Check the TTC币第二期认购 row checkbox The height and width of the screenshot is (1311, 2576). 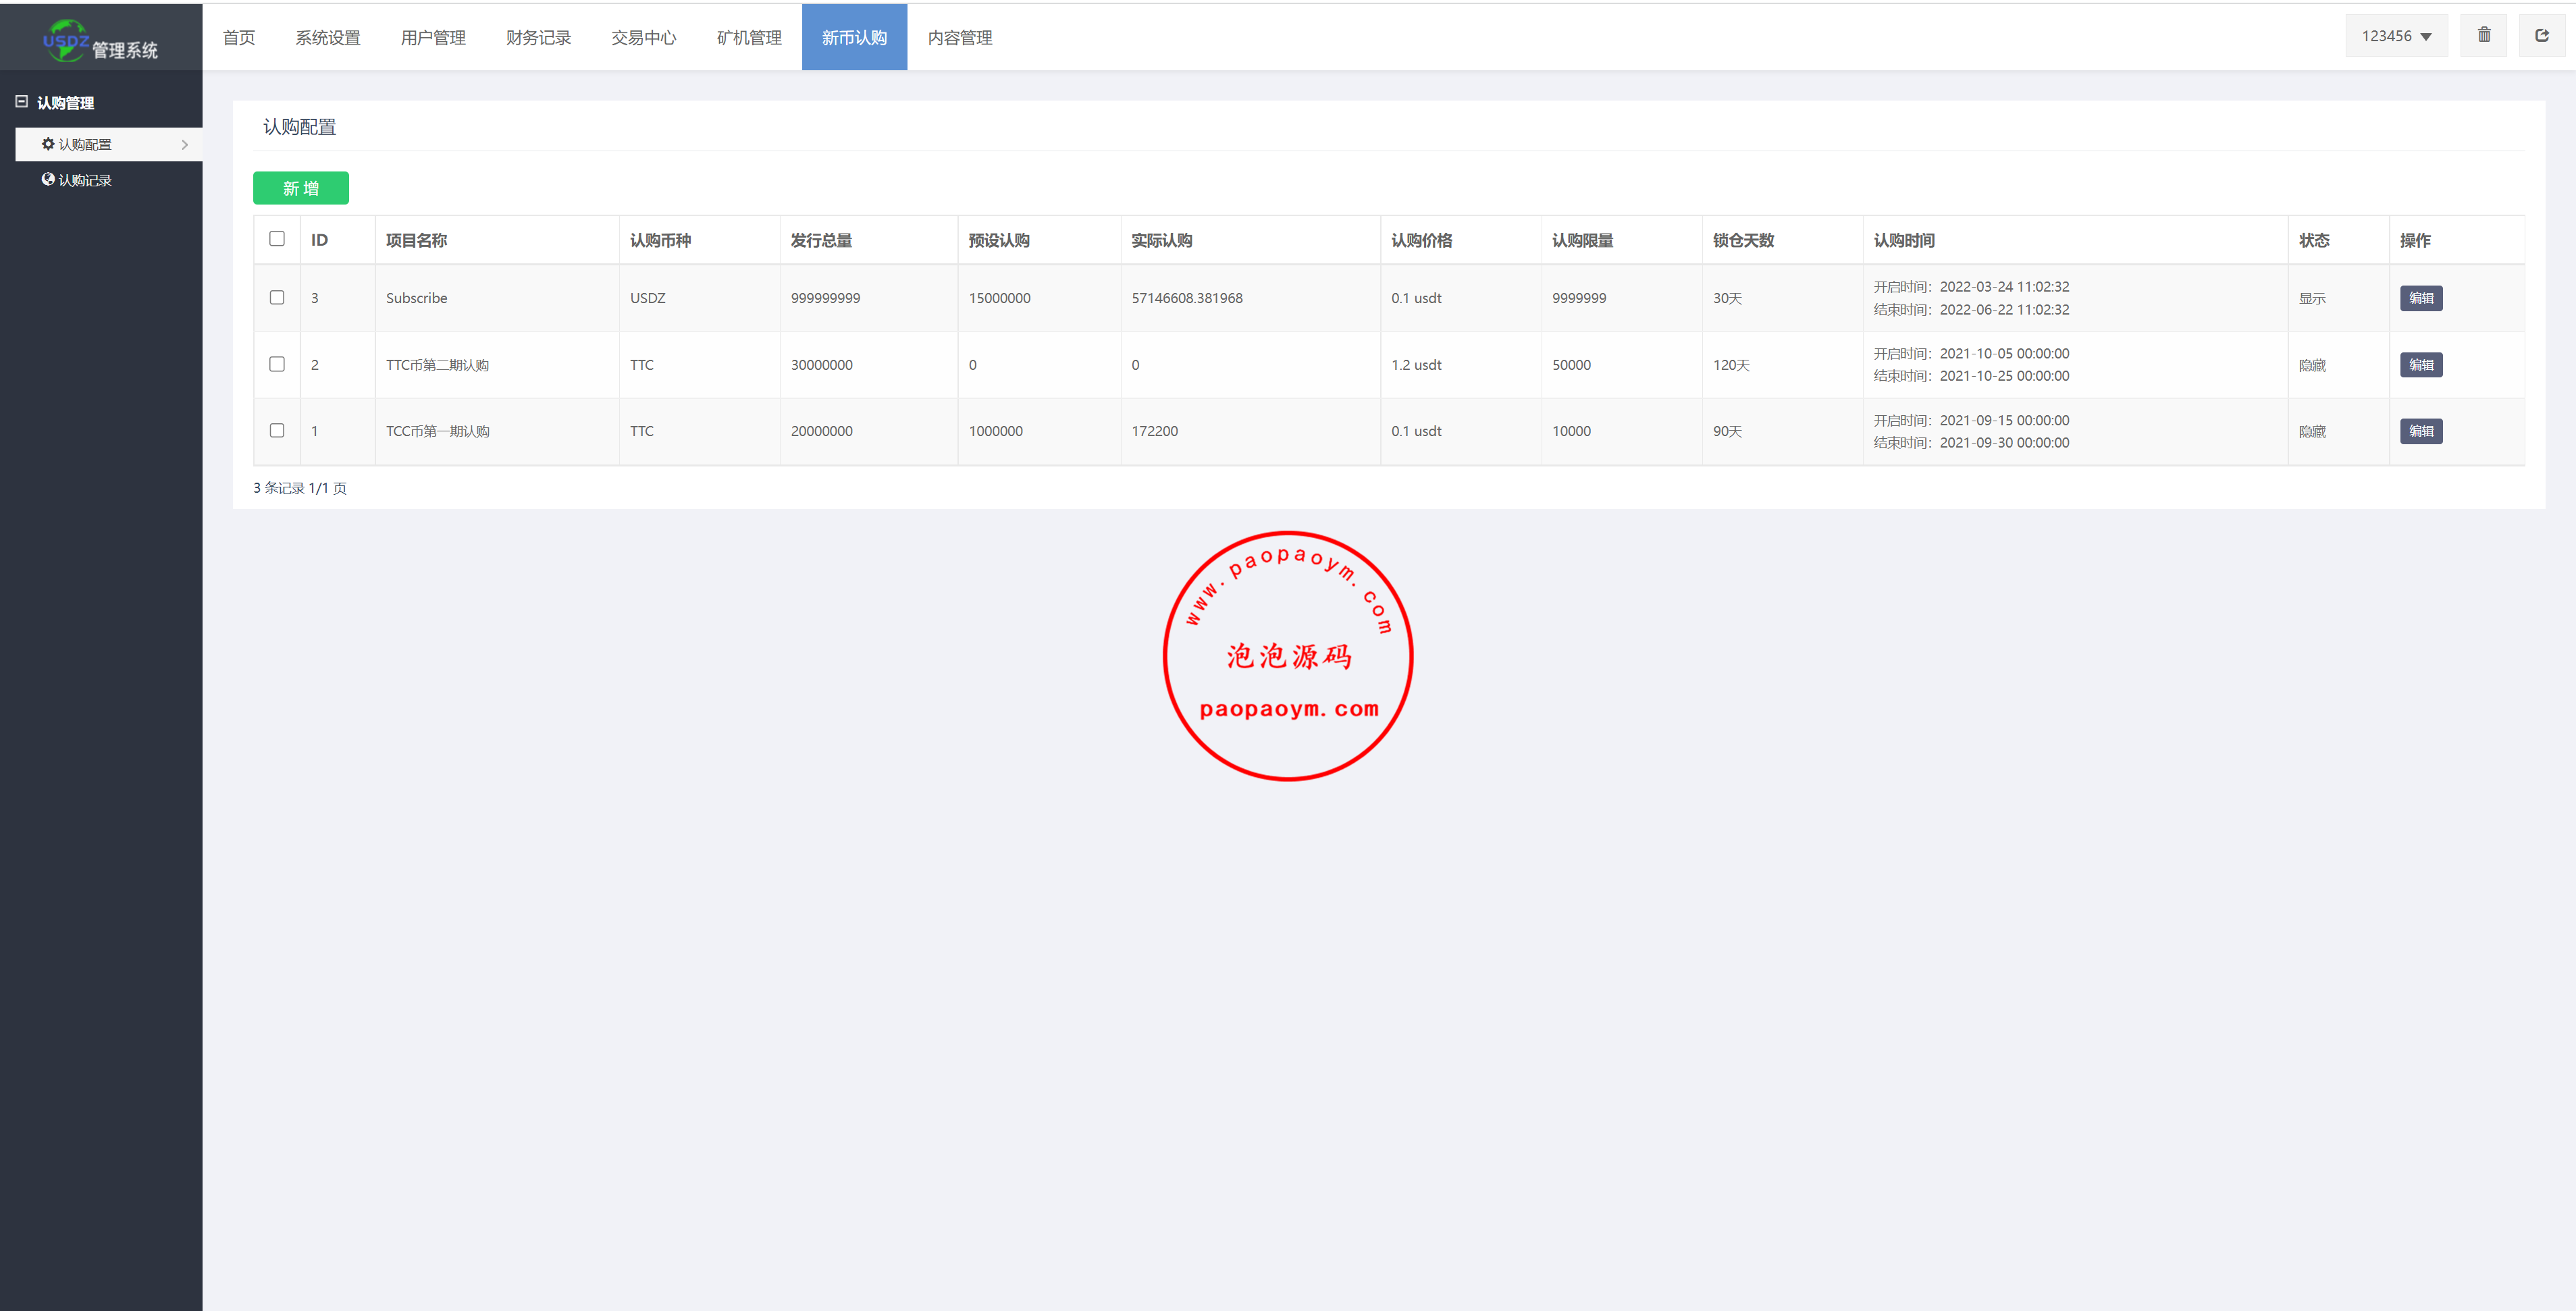click(x=277, y=364)
